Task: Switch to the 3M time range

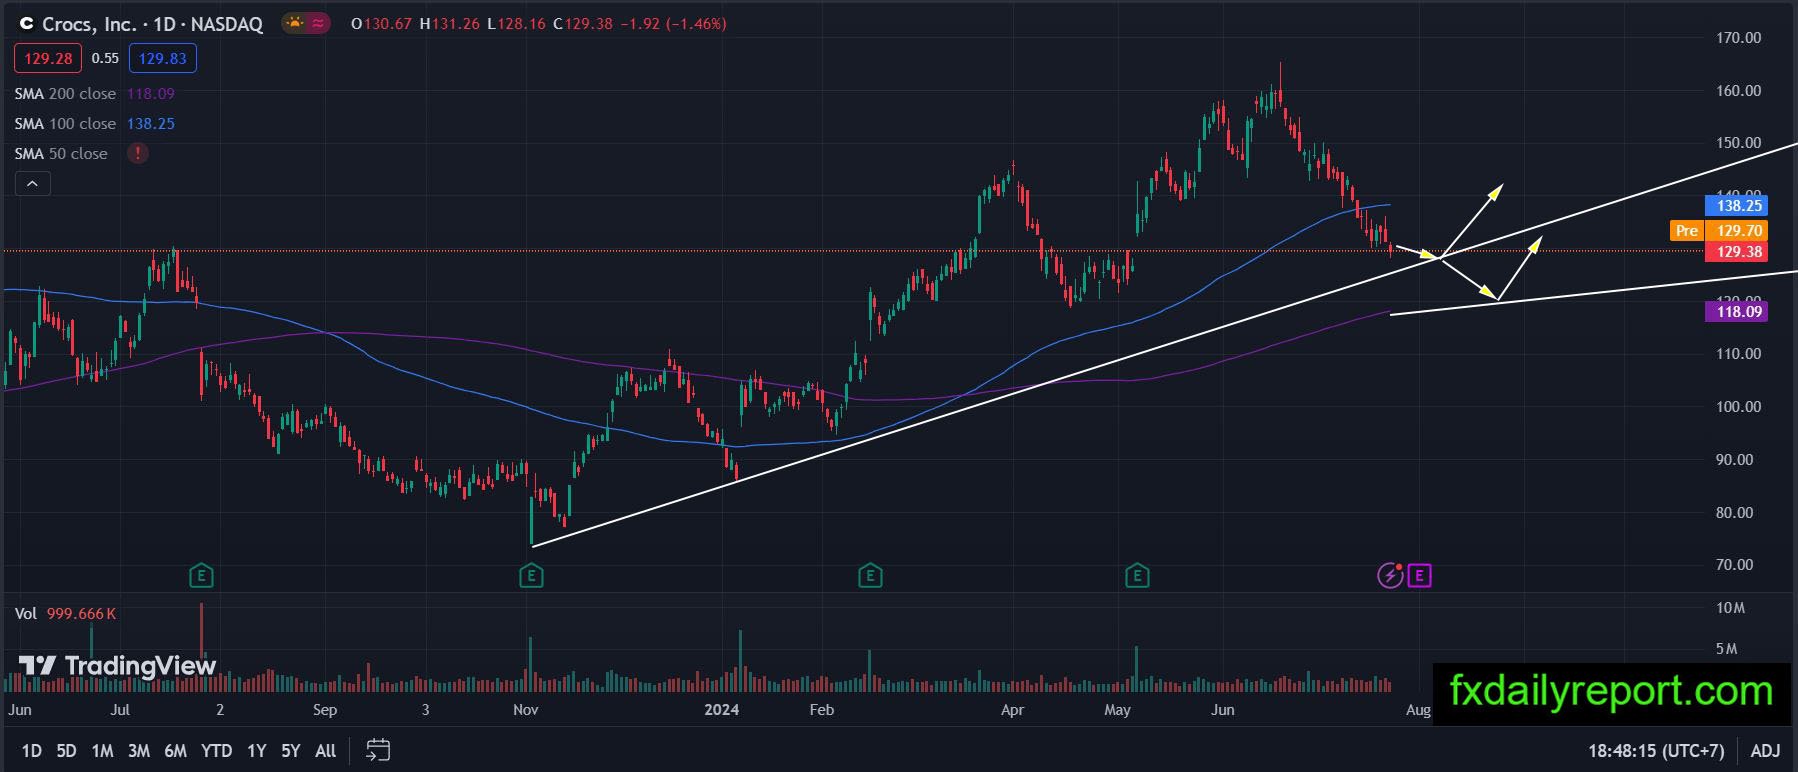Action: (x=139, y=750)
